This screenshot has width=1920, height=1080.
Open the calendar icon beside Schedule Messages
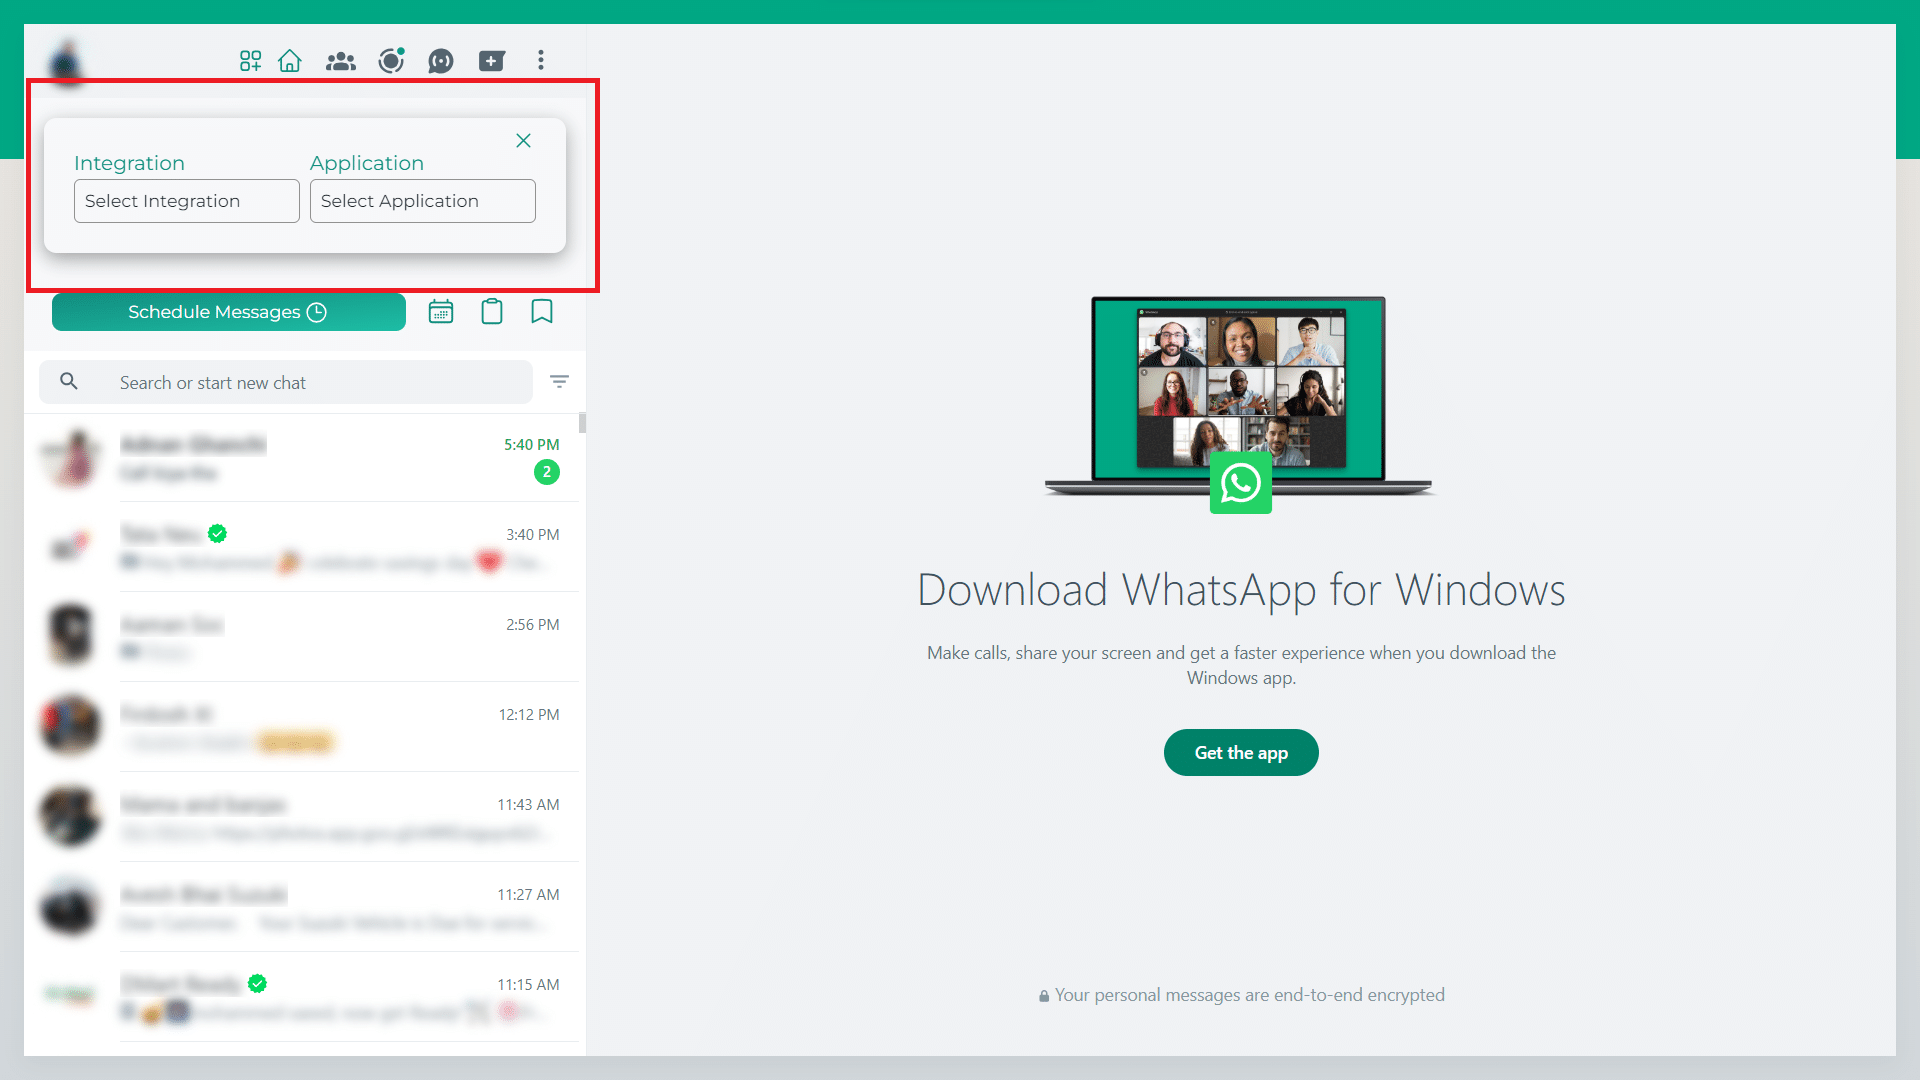click(441, 312)
